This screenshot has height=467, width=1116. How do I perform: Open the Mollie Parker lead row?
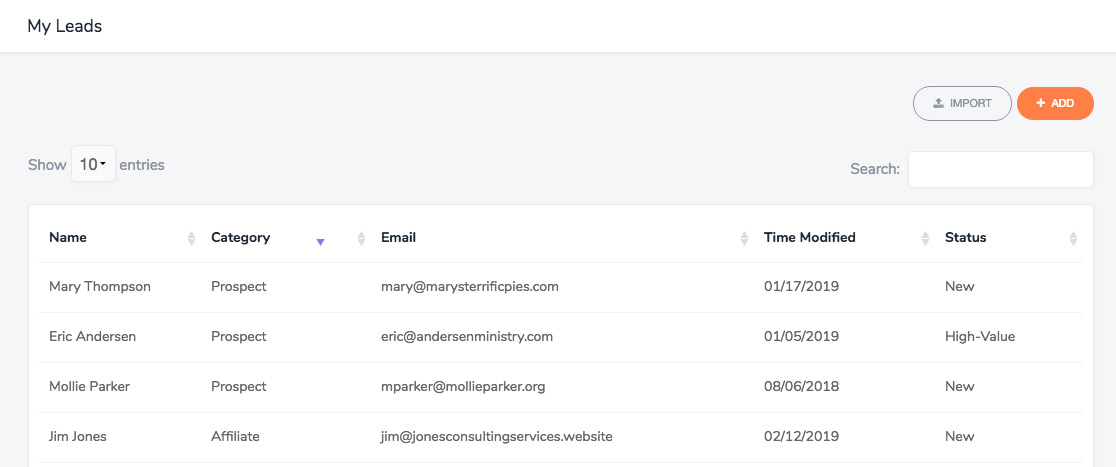click(562, 387)
